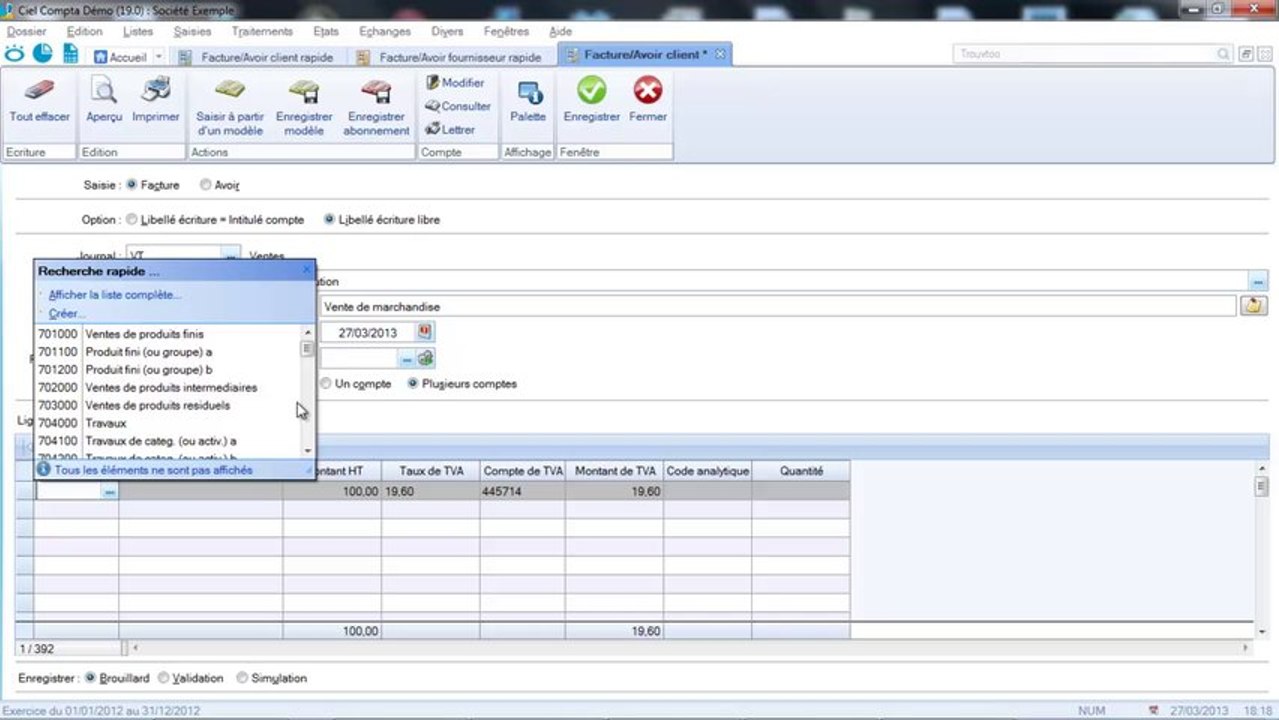Open the Palette display tool
This screenshot has width=1279, height=720.
click(x=528, y=93)
